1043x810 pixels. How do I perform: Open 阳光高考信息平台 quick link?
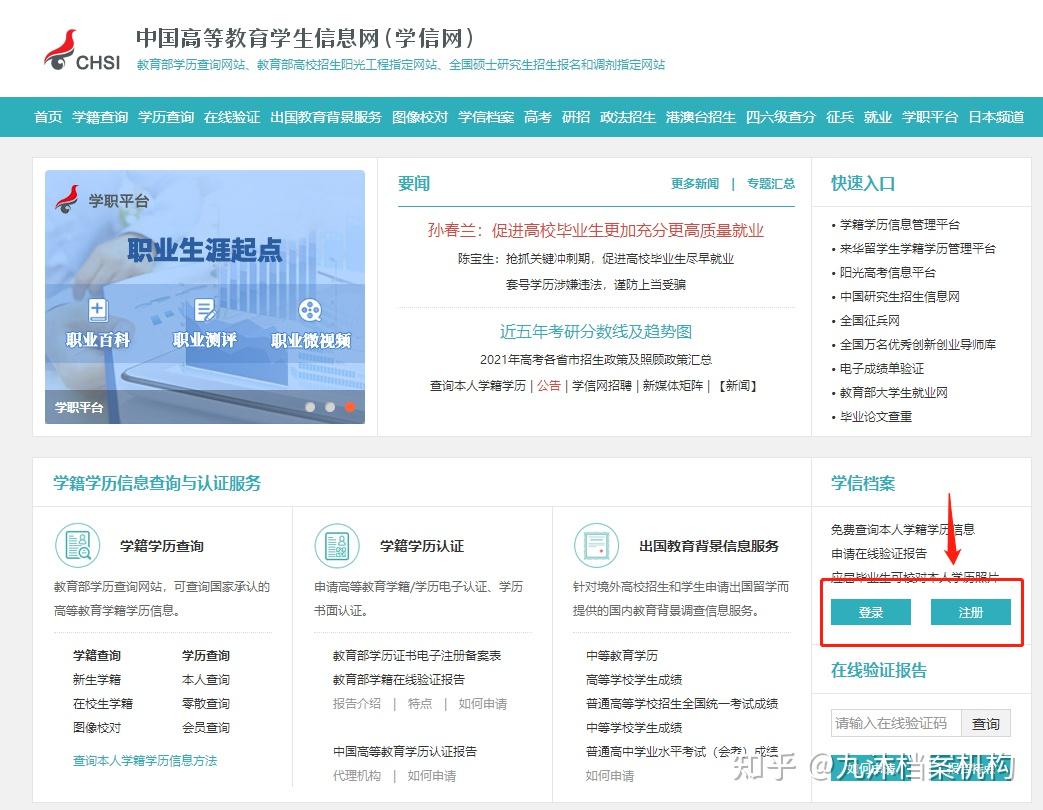pyautogui.click(x=887, y=273)
